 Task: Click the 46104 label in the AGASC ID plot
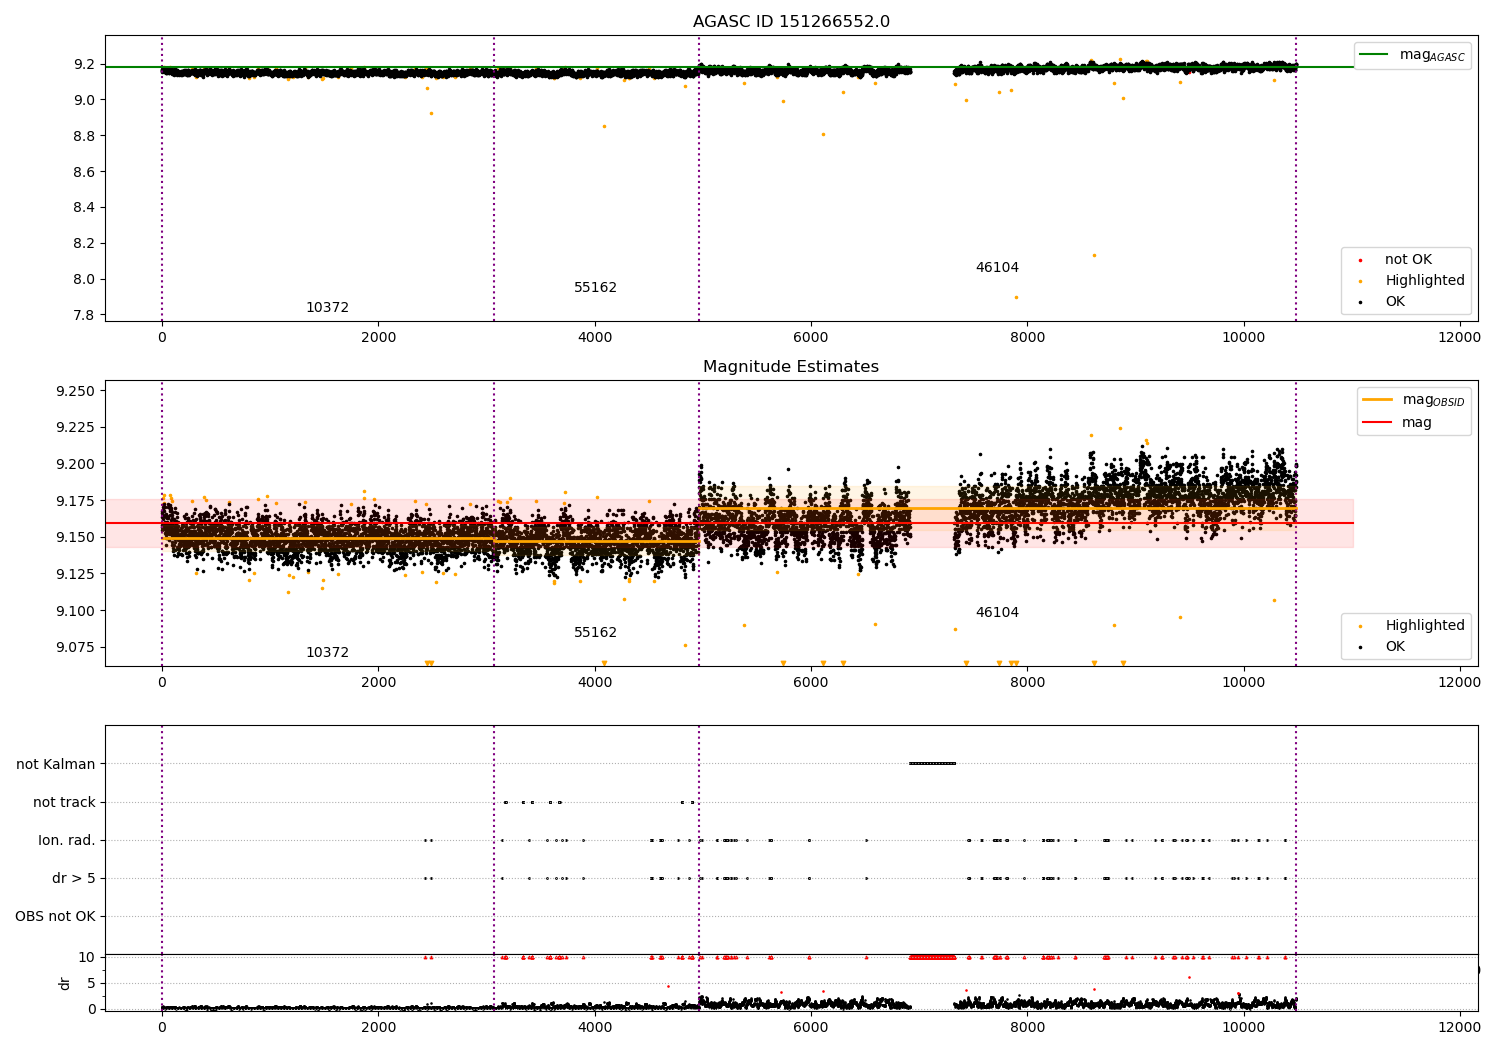point(997,268)
